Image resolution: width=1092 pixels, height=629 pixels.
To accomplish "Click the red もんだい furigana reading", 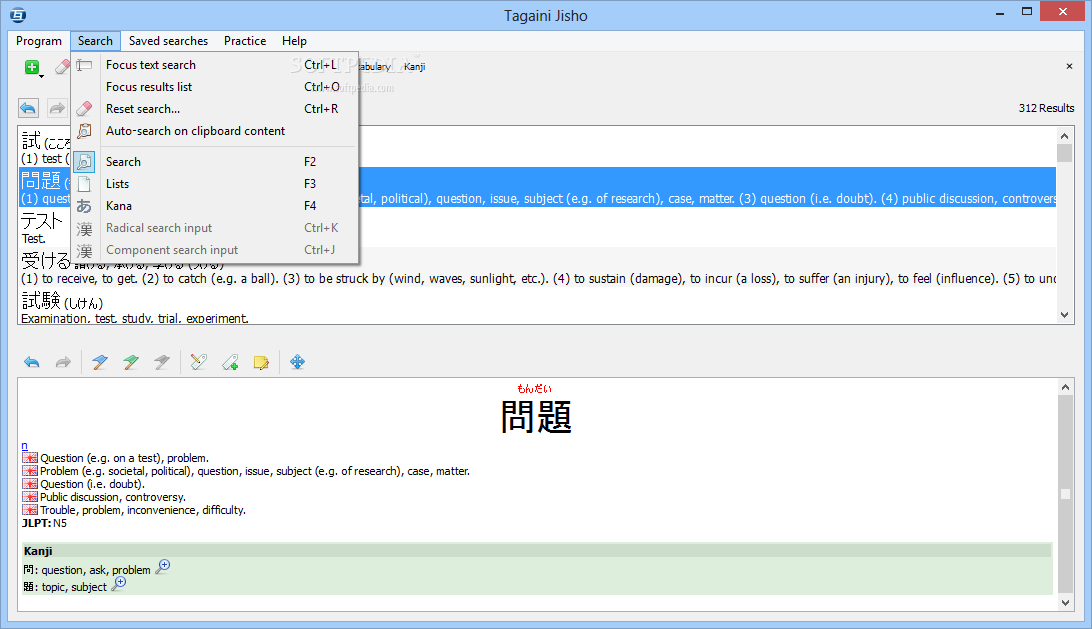I will coord(534,389).
